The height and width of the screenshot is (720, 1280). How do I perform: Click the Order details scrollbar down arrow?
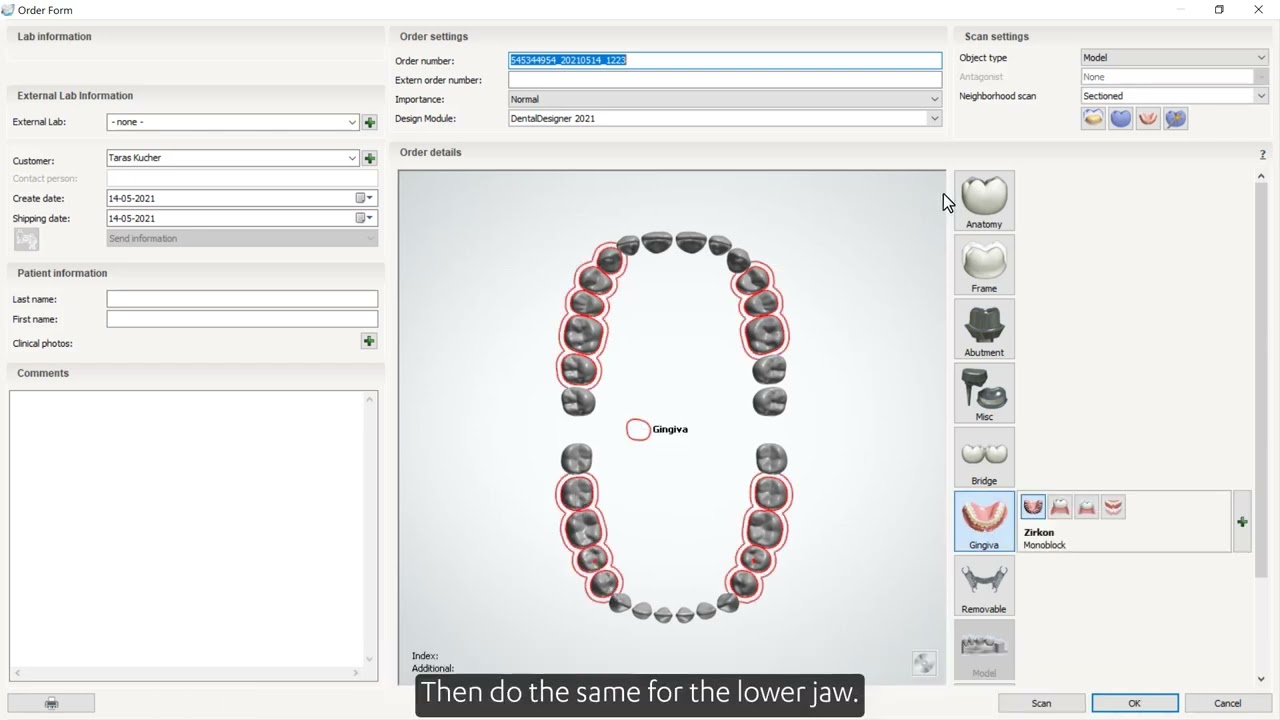[1261, 679]
